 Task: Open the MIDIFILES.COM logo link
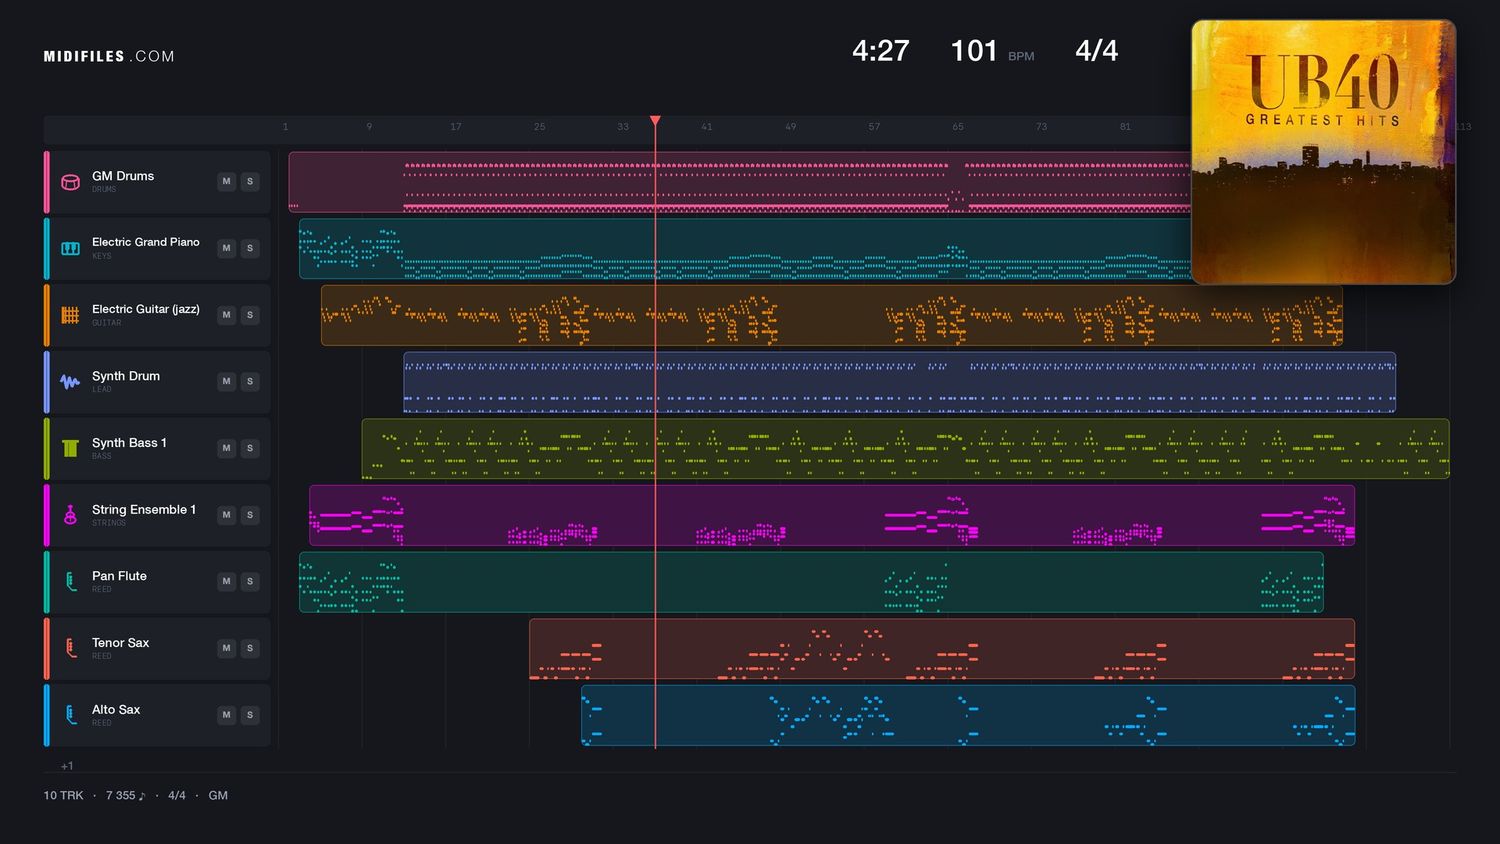[x=109, y=56]
